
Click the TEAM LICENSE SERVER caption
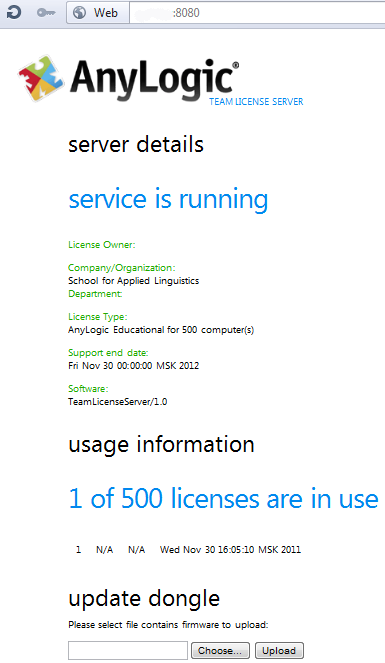(256, 101)
